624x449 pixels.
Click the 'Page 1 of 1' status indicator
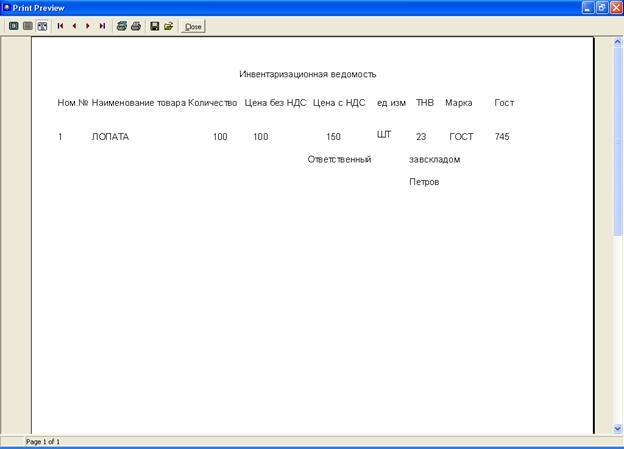(x=43, y=441)
